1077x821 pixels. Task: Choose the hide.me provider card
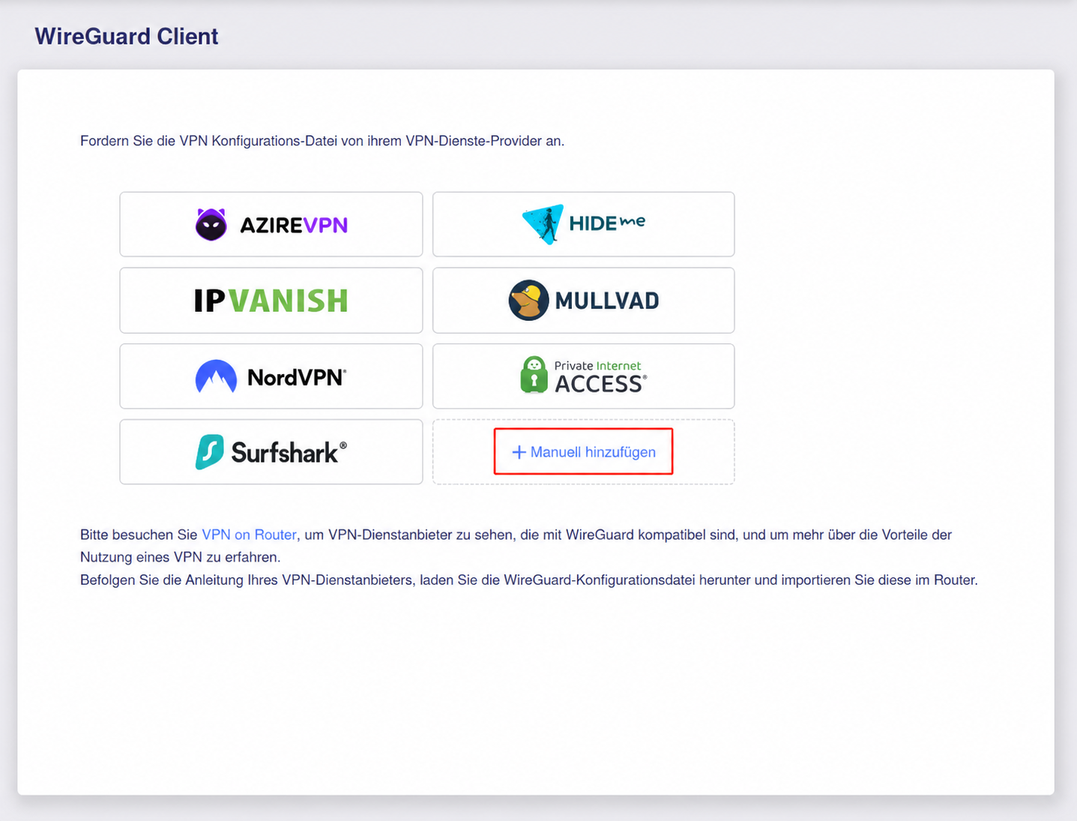pyautogui.click(x=583, y=224)
